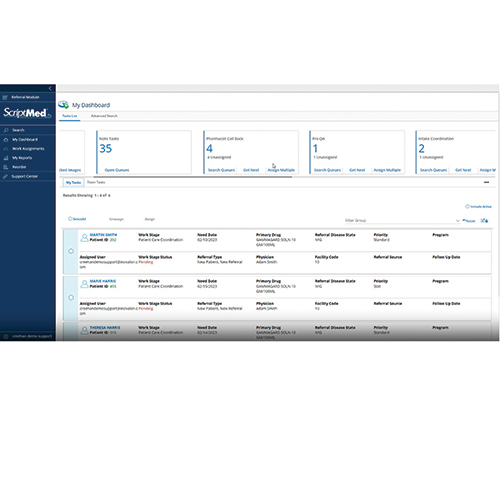Open the MARTIN SMITH patient link
Viewport: 500px width, 500px height.
103,235
